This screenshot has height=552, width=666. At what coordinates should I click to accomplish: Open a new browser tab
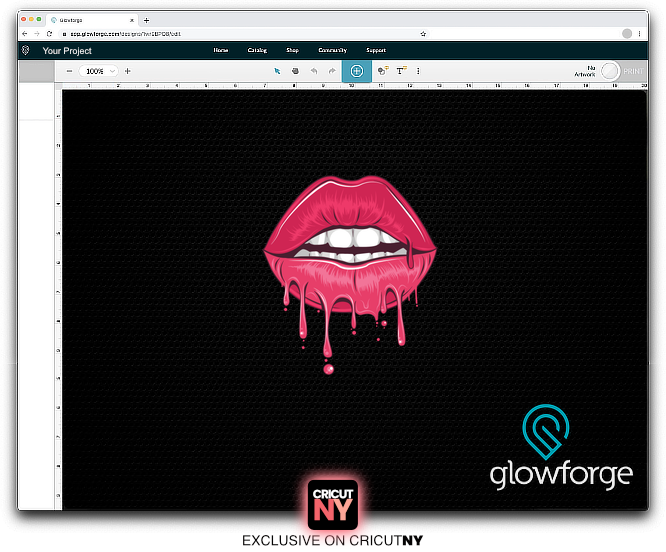click(147, 20)
